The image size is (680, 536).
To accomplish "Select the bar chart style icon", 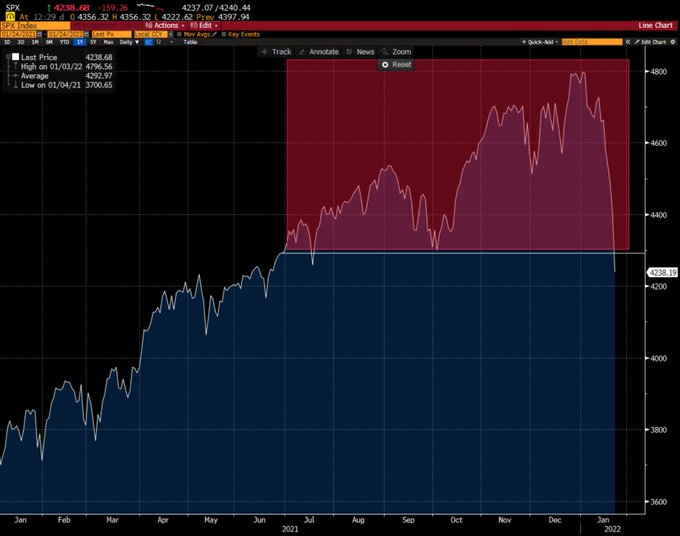I will (159, 42).
